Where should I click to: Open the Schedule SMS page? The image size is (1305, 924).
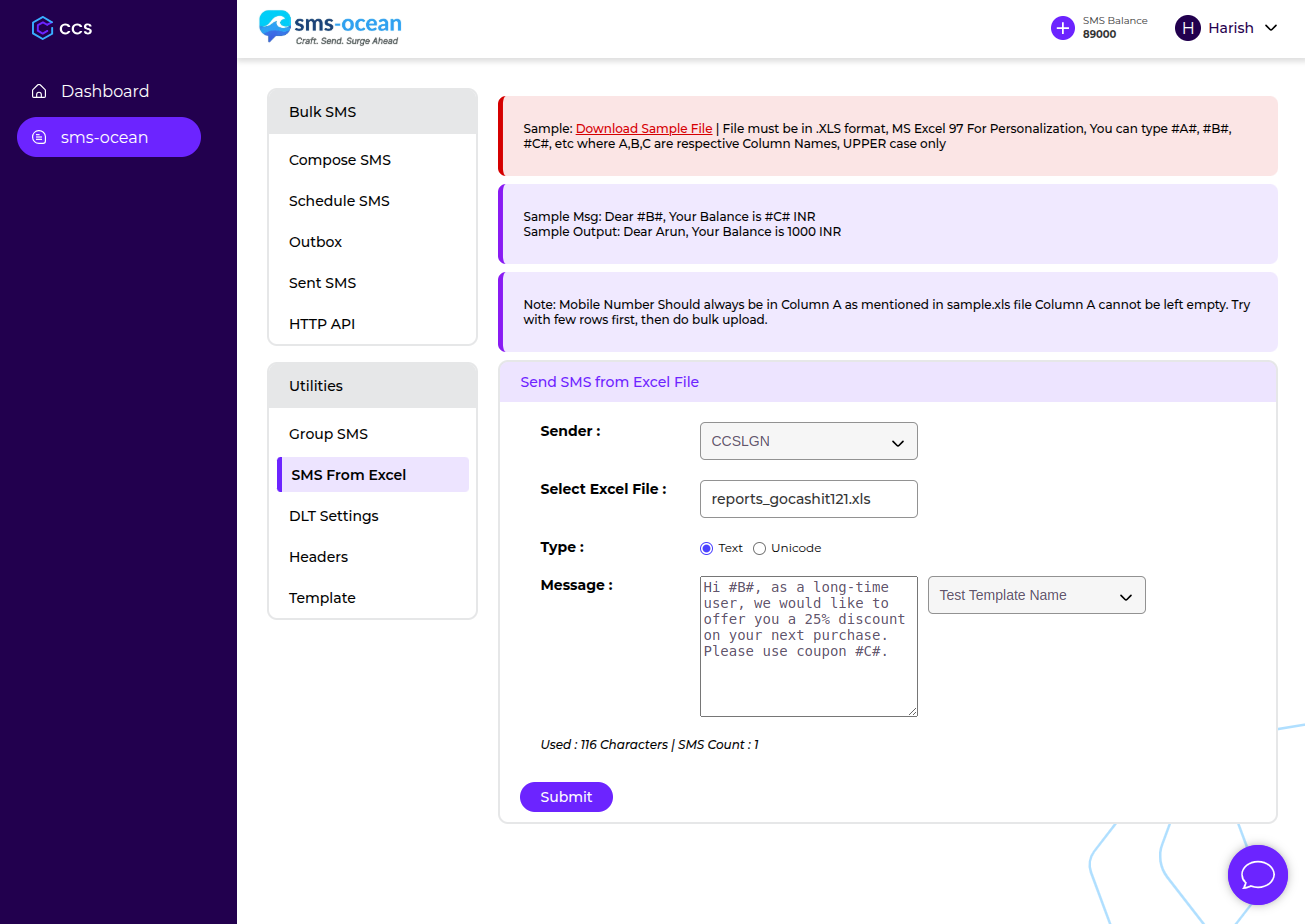[x=339, y=201]
